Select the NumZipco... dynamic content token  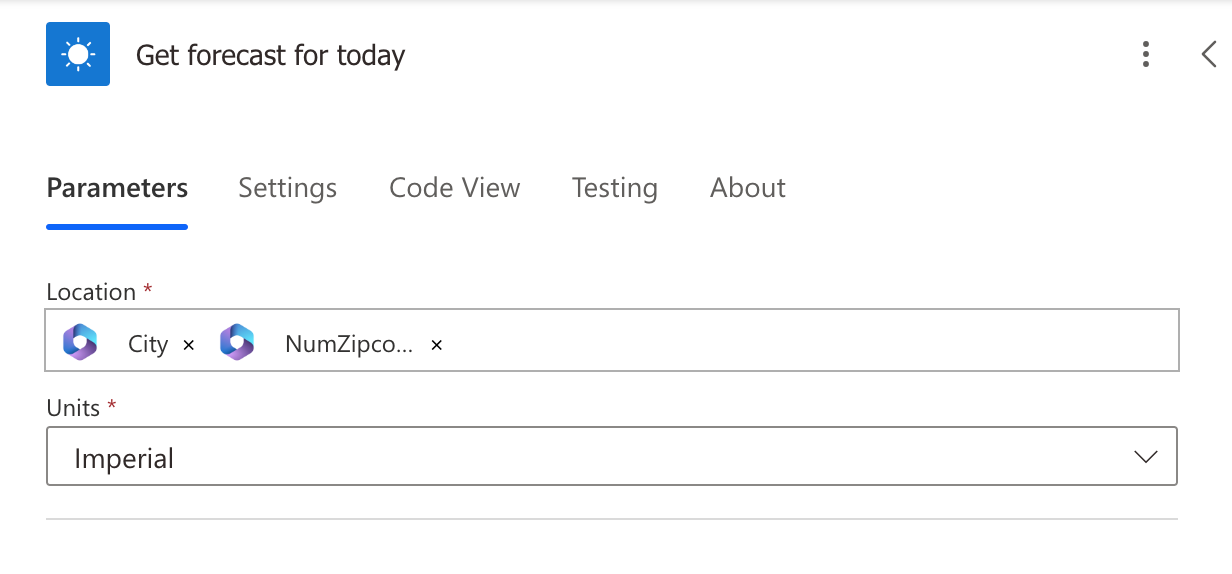349,345
